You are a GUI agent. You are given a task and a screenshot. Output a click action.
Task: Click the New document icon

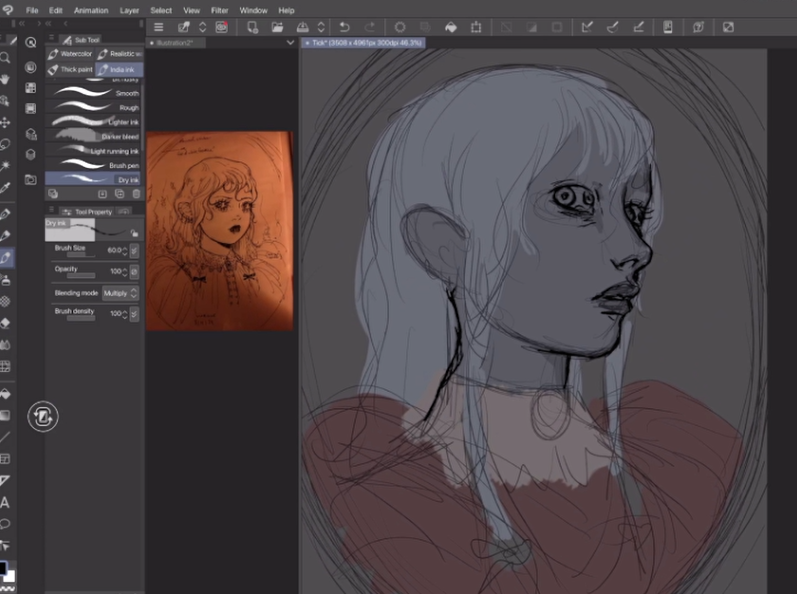[252, 27]
